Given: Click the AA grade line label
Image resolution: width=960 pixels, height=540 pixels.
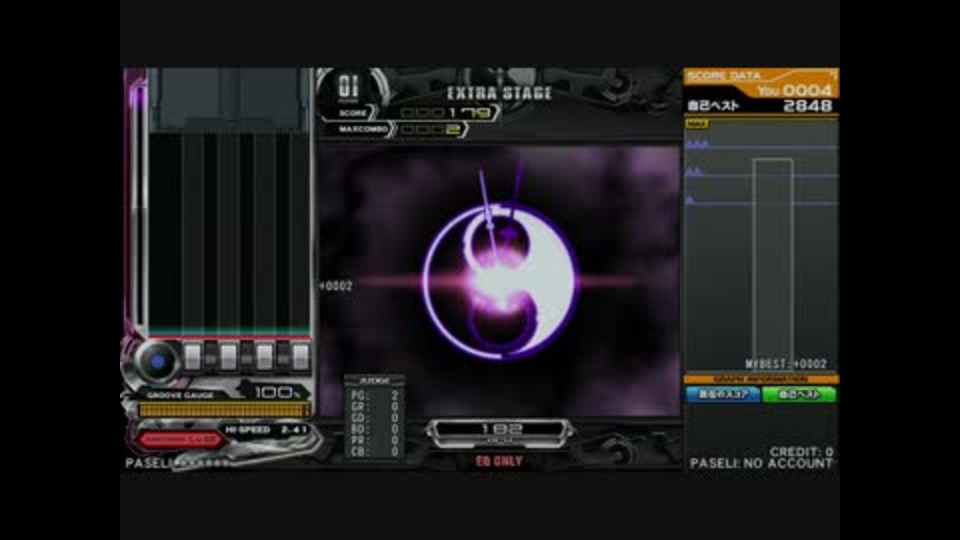Looking at the screenshot, I should pos(694,173).
